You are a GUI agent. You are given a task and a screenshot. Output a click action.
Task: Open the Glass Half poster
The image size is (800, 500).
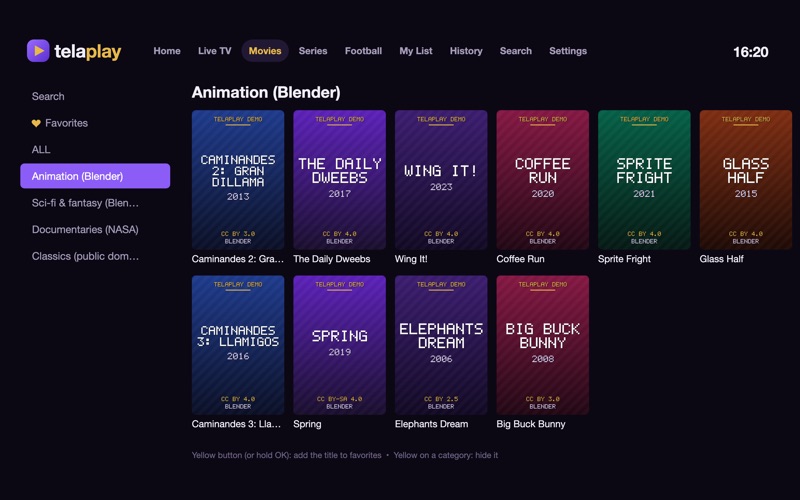click(x=745, y=180)
